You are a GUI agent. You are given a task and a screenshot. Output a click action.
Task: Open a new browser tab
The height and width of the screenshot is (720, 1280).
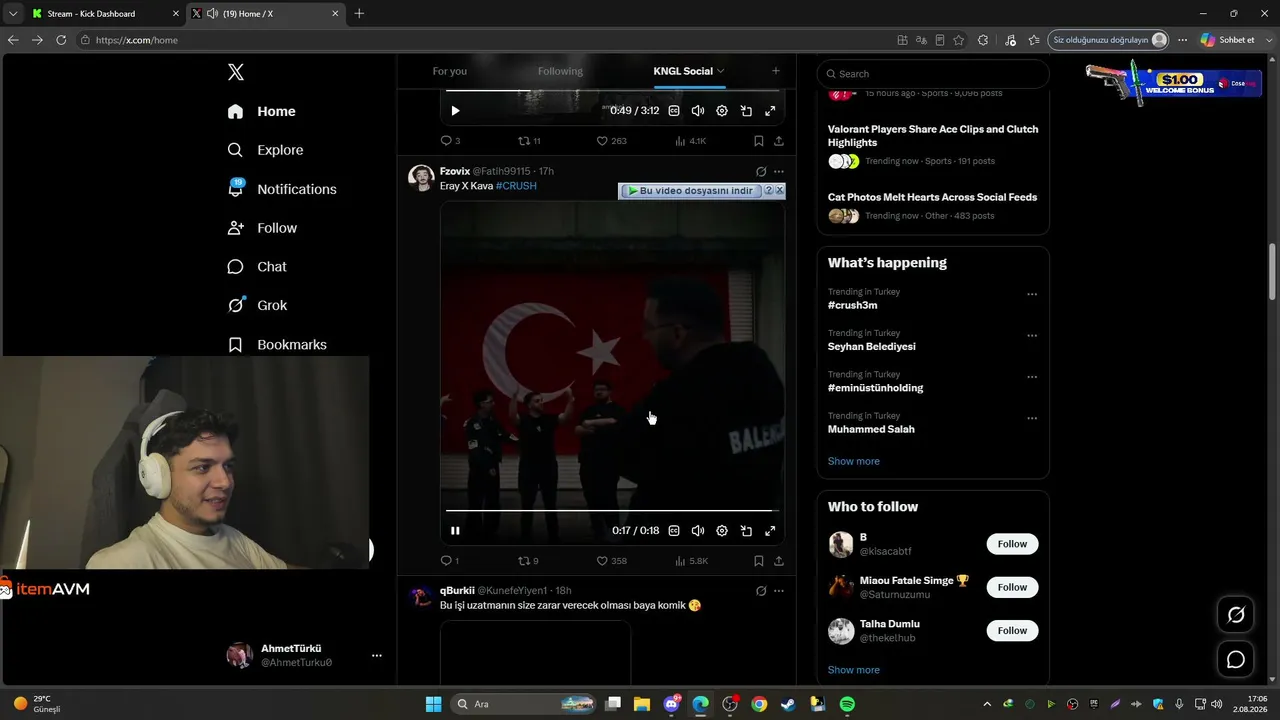click(x=359, y=14)
